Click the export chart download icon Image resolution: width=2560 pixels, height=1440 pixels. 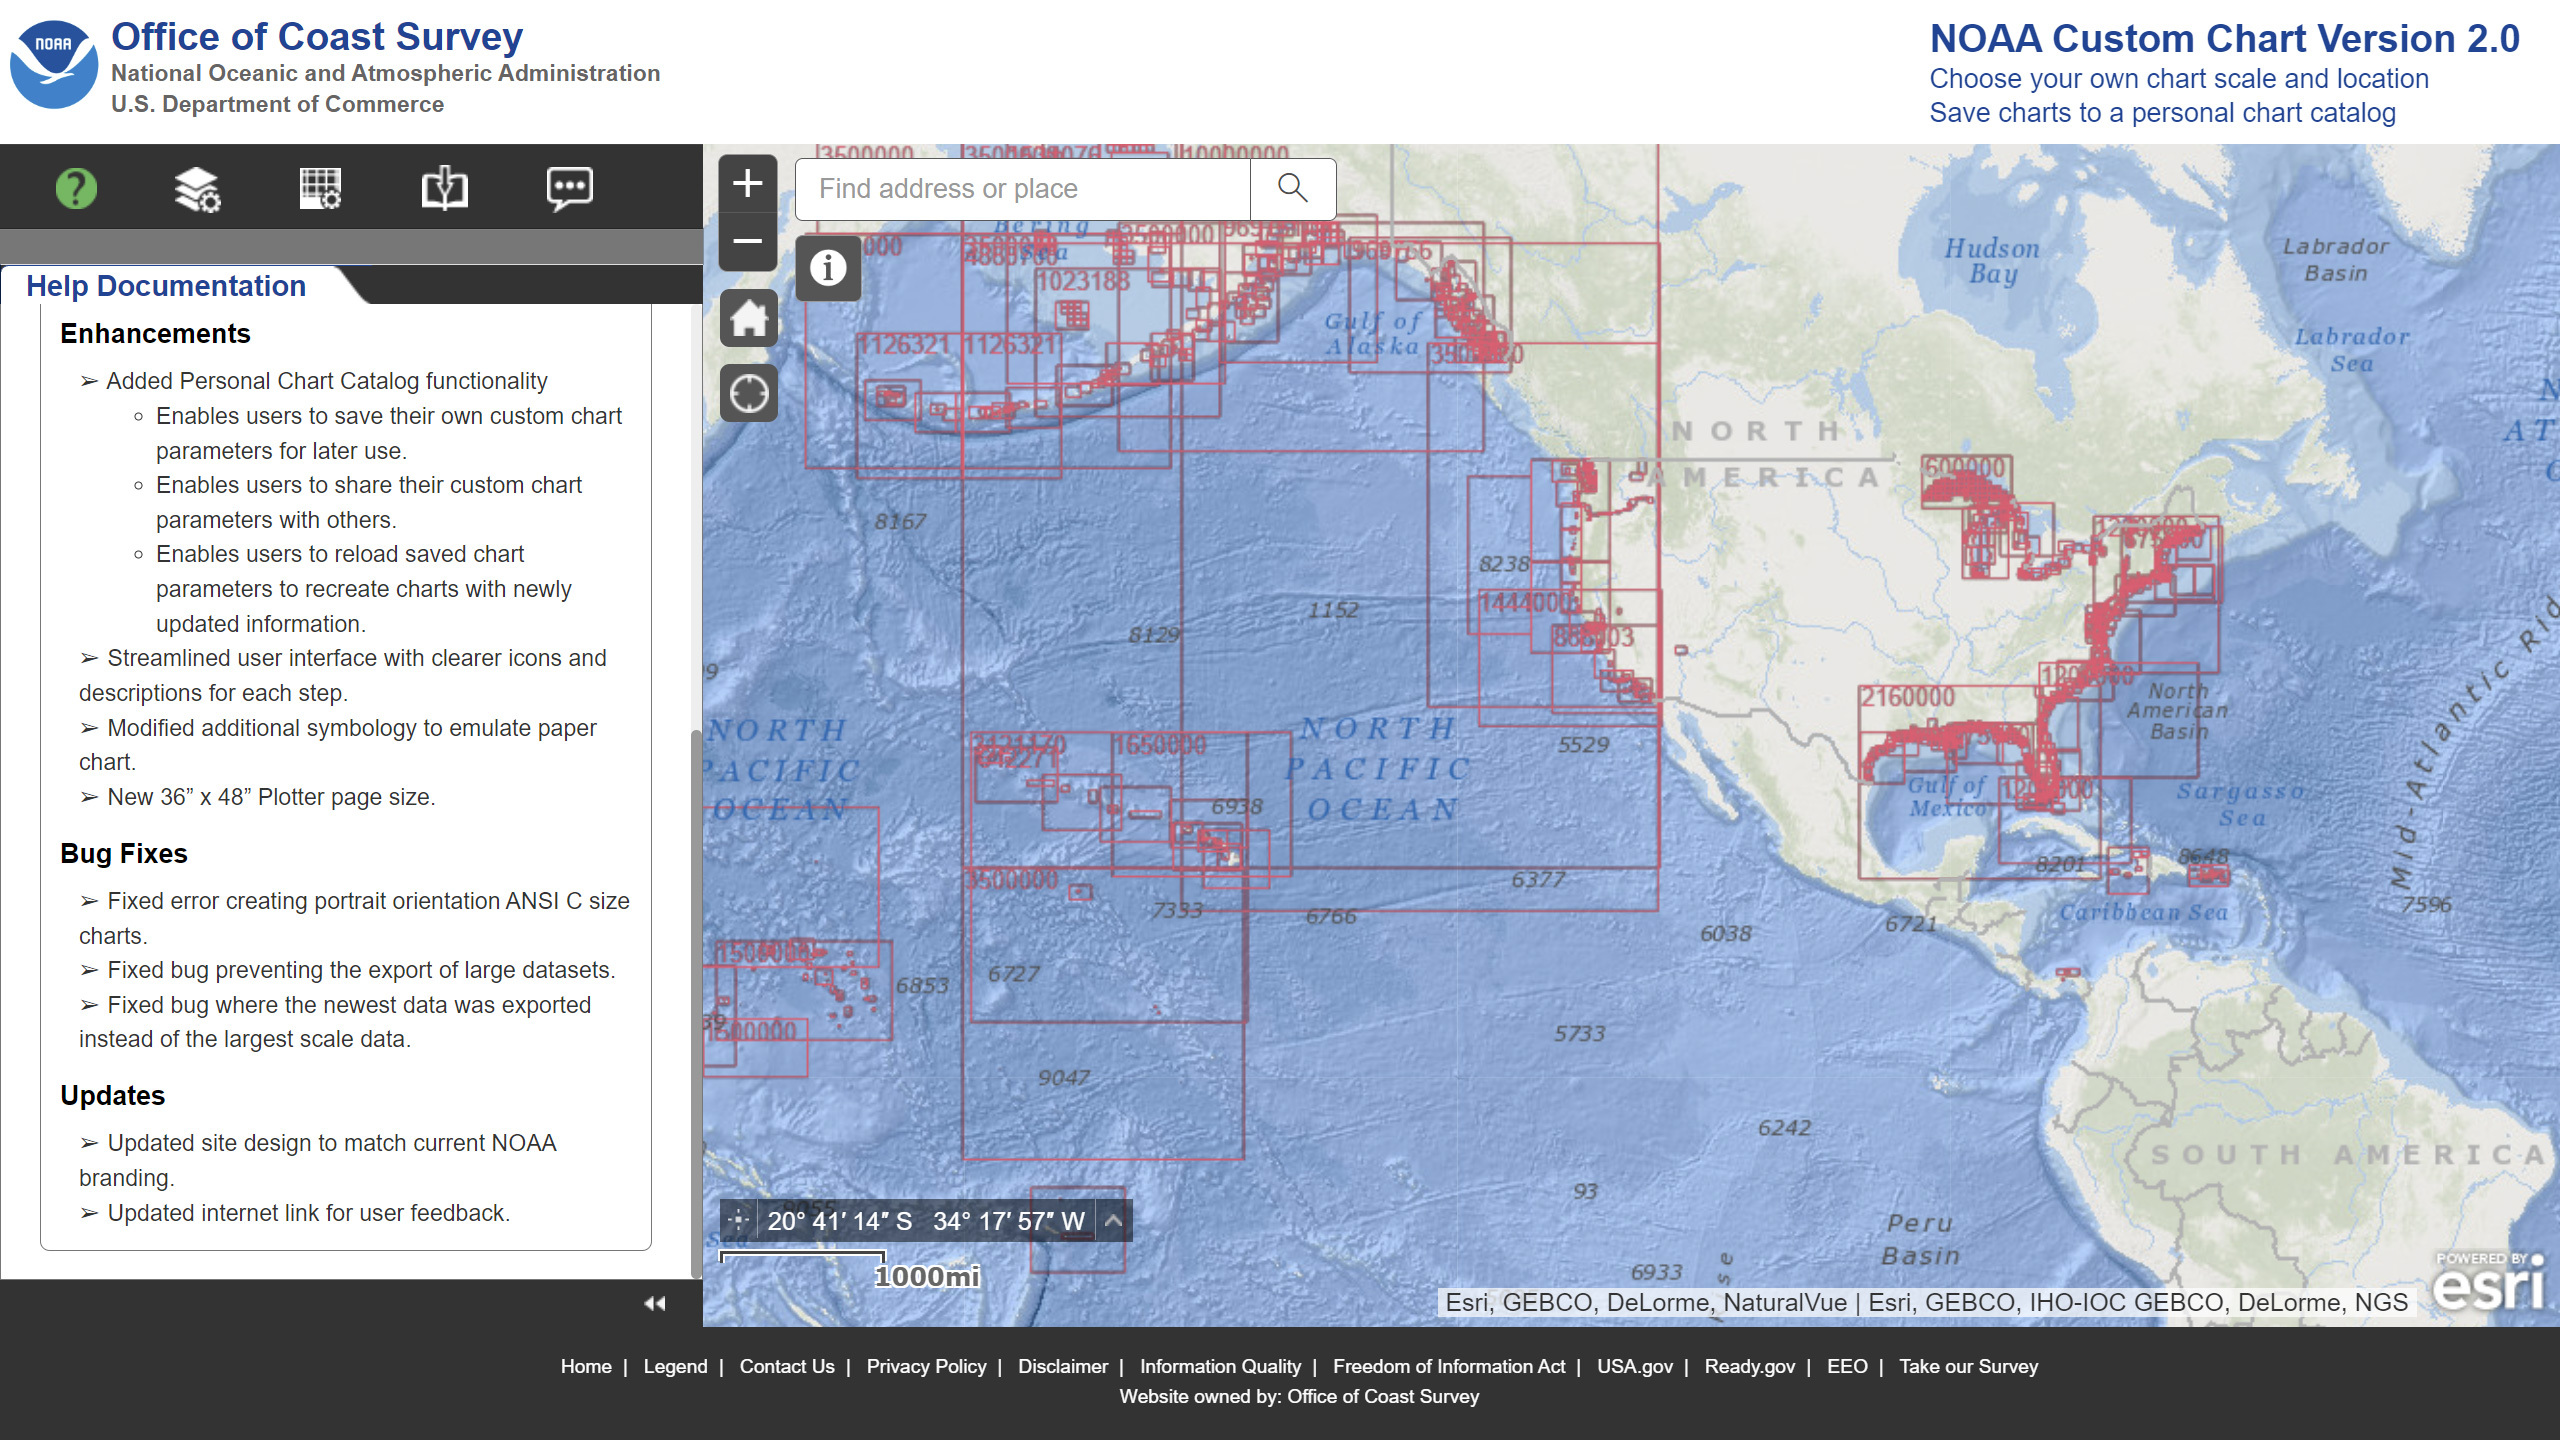point(445,188)
